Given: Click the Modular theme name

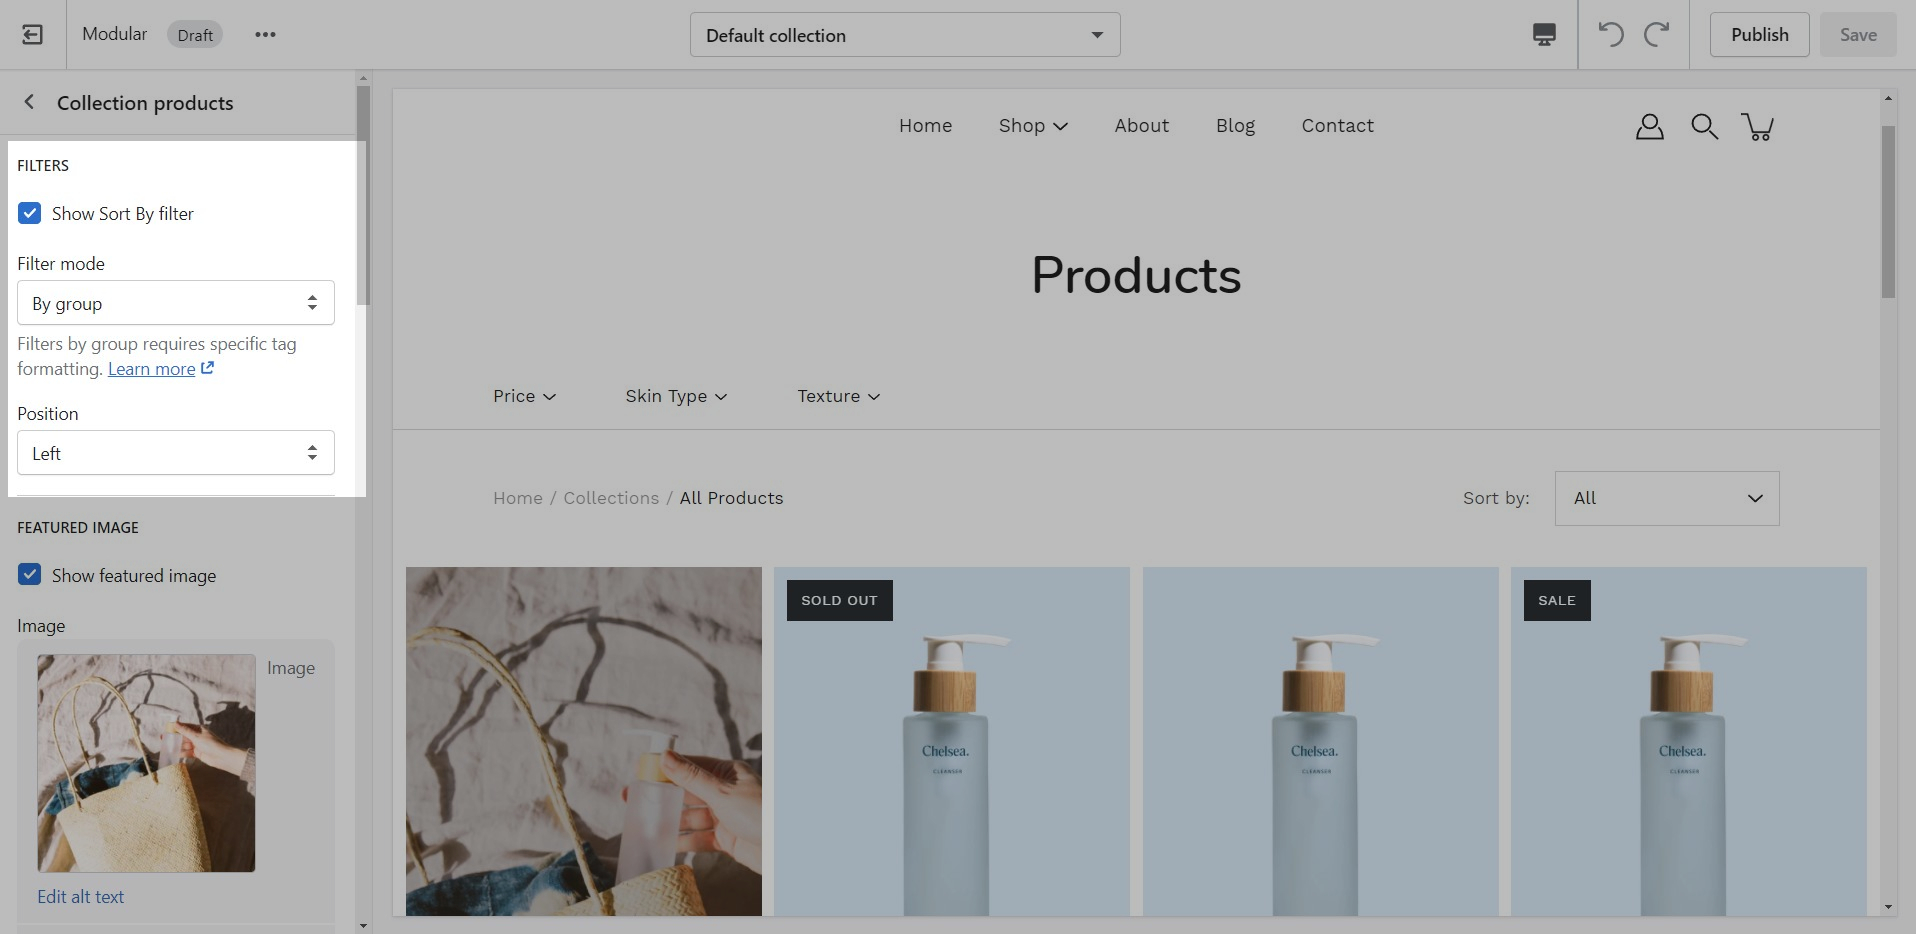Looking at the screenshot, I should point(114,34).
